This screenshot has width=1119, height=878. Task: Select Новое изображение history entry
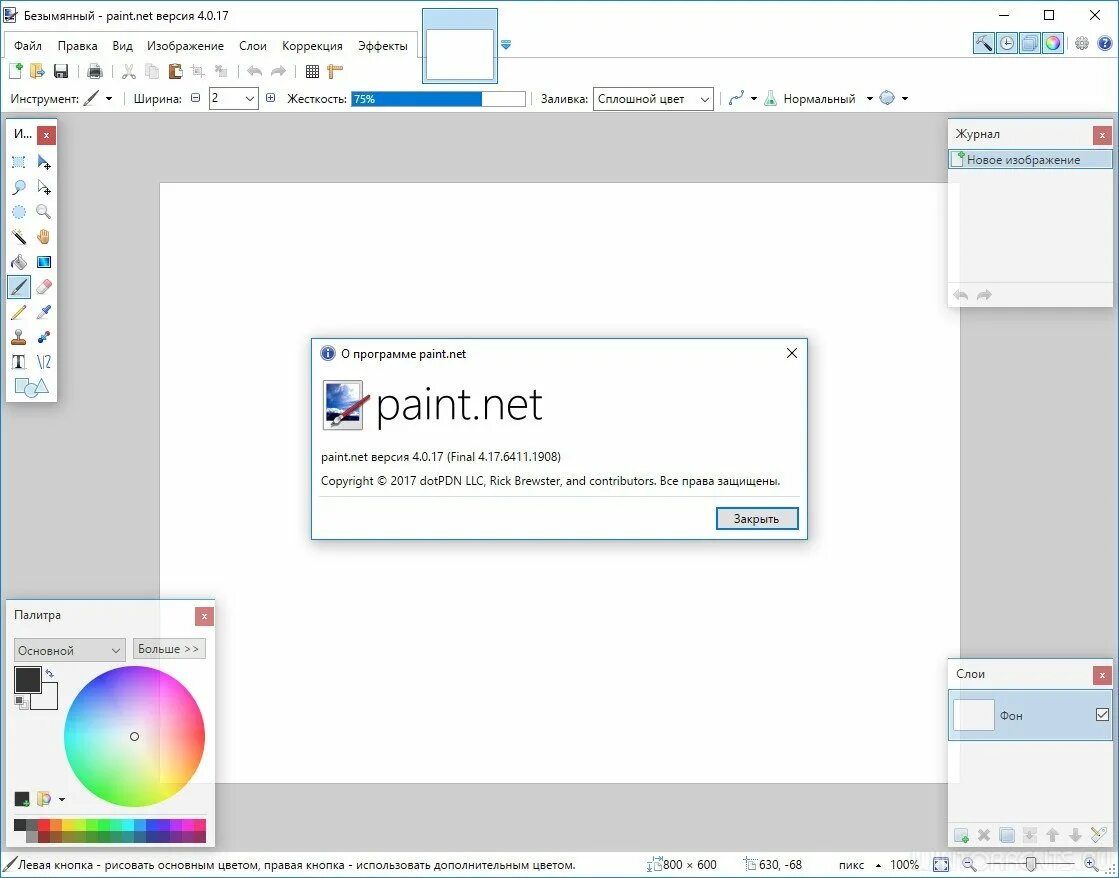click(x=1030, y=160)
